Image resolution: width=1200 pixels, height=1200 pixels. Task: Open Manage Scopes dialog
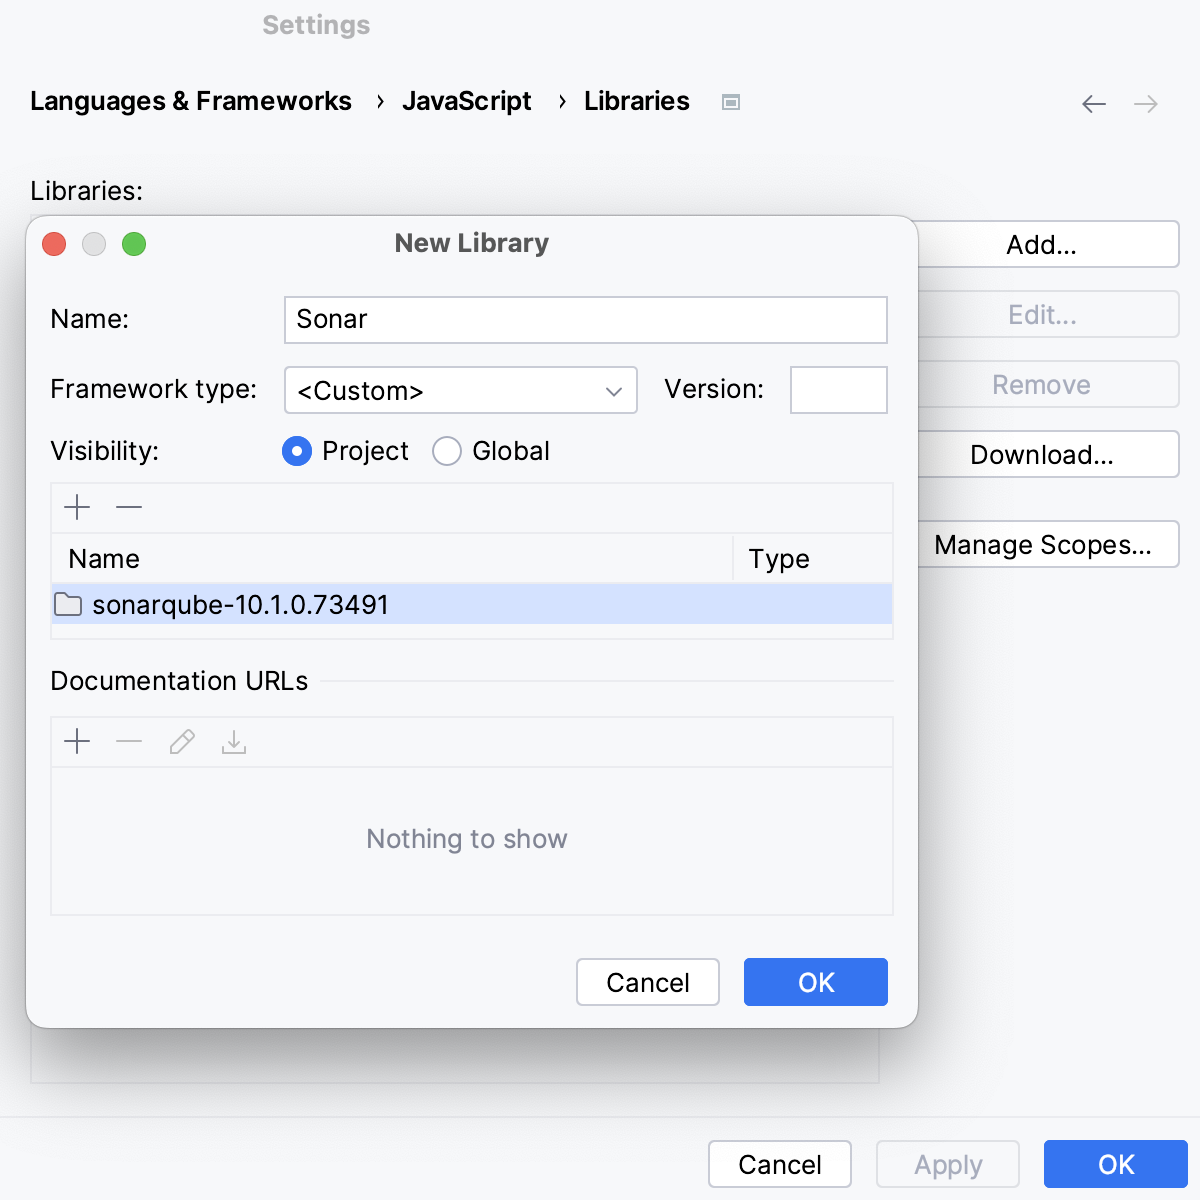1046,544
